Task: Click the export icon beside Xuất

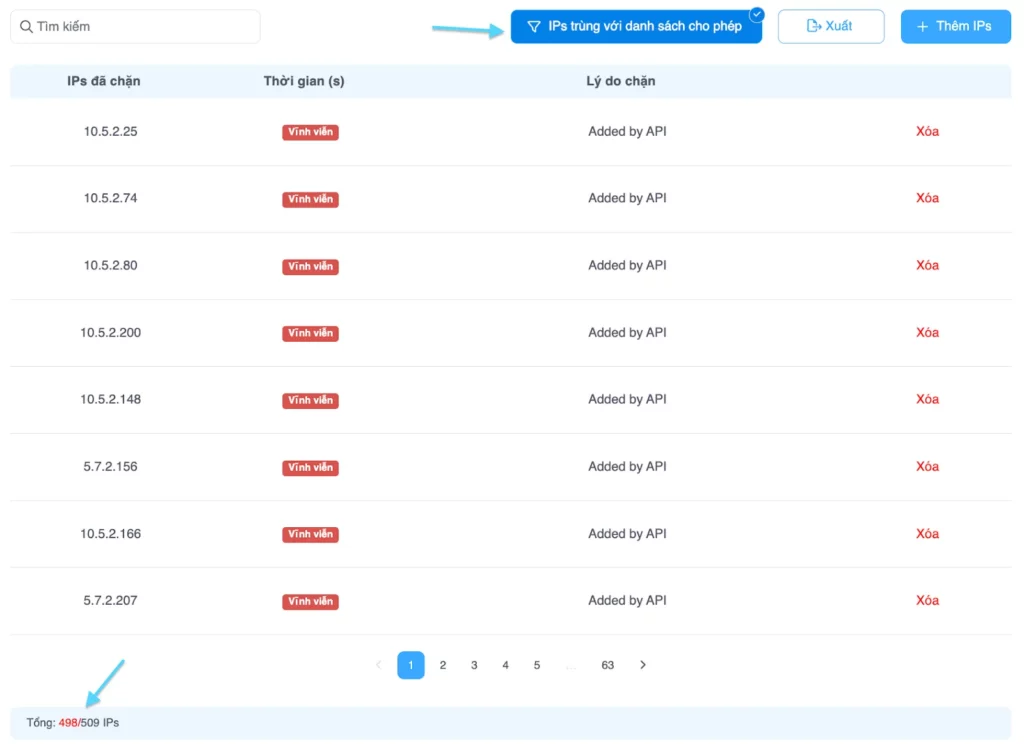Action: (814, 27)
